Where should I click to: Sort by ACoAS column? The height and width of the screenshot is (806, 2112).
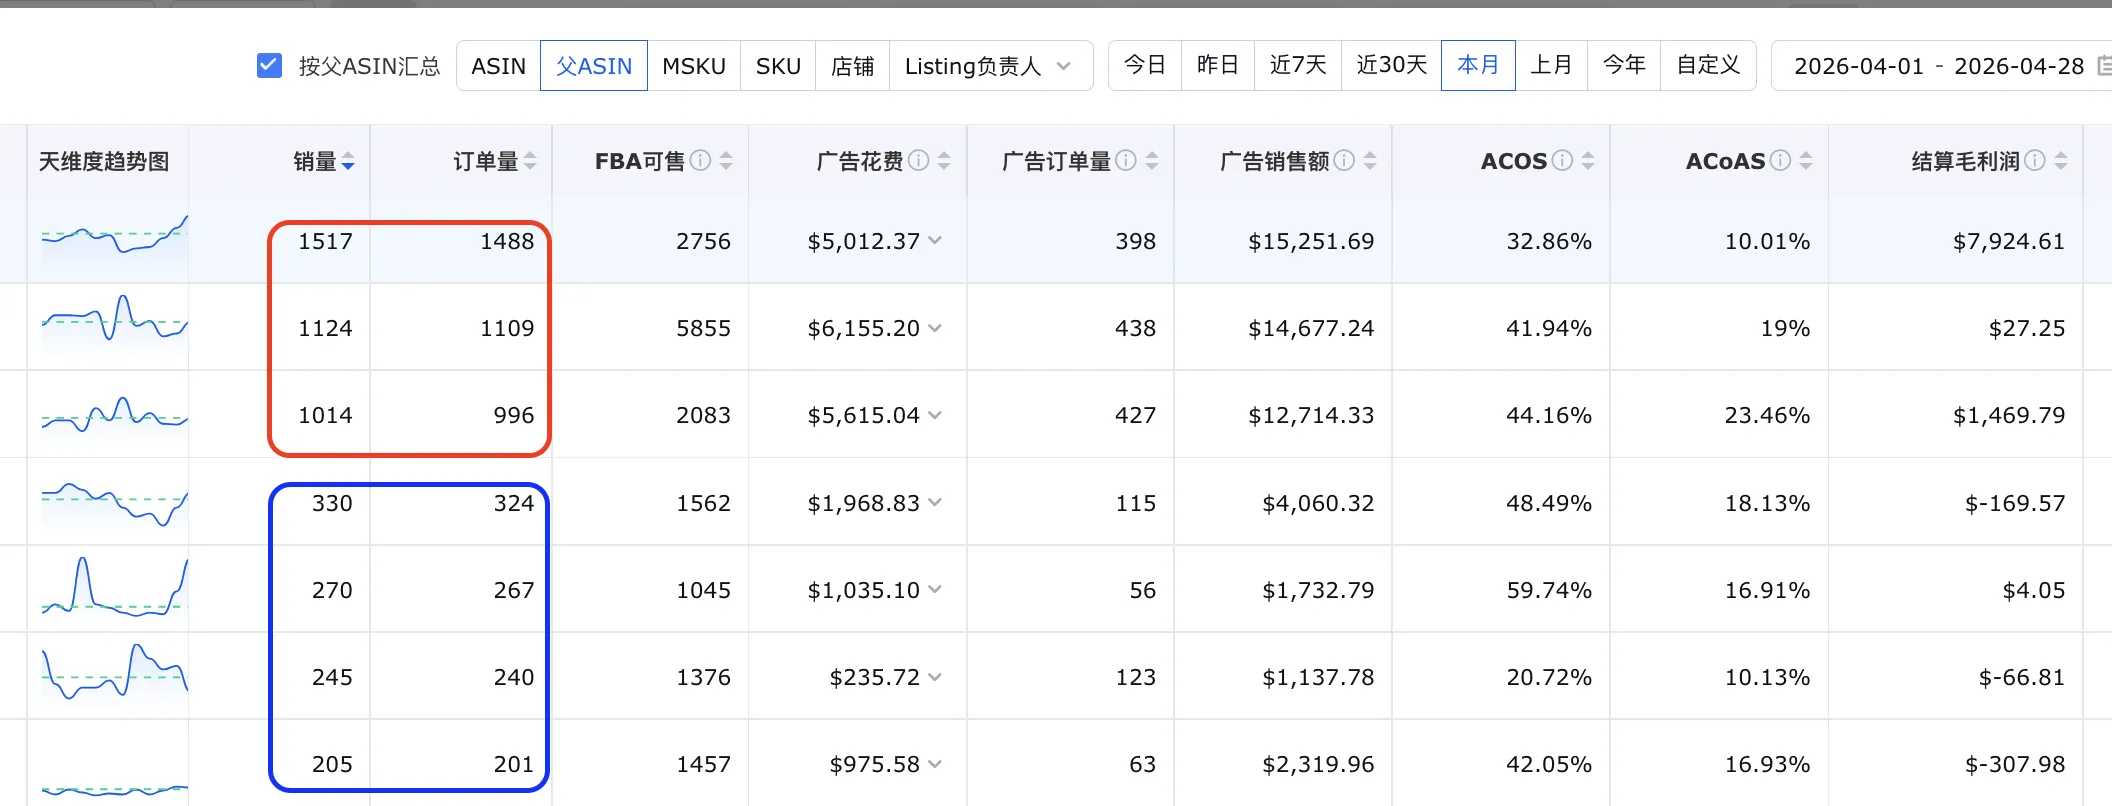1806,161
